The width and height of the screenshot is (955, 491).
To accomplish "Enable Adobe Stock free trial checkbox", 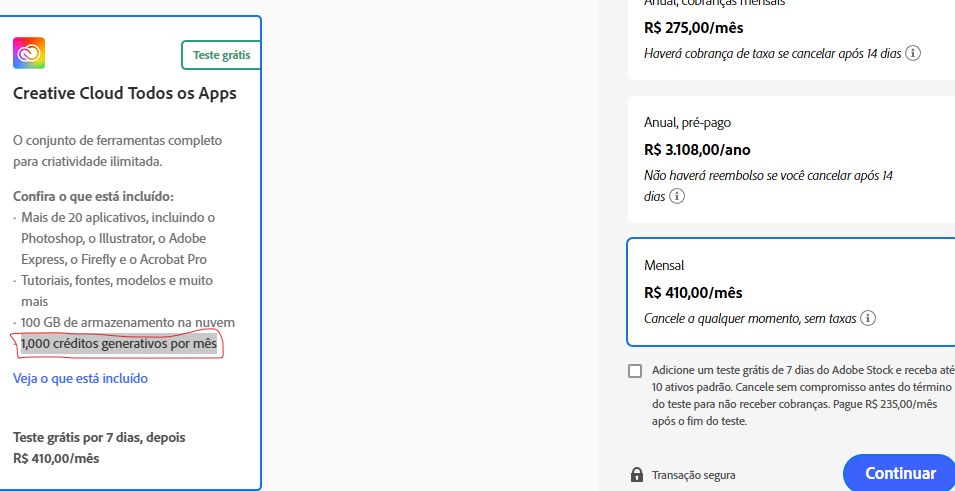I will click(635, 371).
